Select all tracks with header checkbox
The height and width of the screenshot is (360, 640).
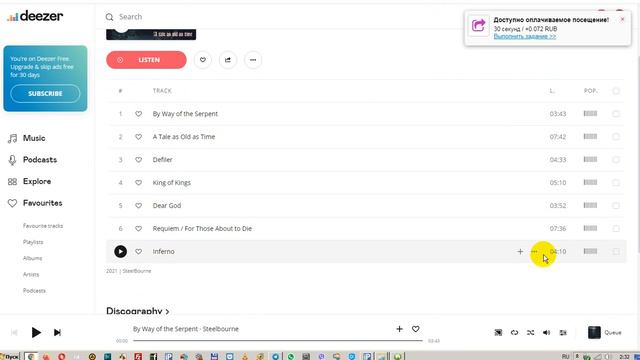[x=616, y=91]
